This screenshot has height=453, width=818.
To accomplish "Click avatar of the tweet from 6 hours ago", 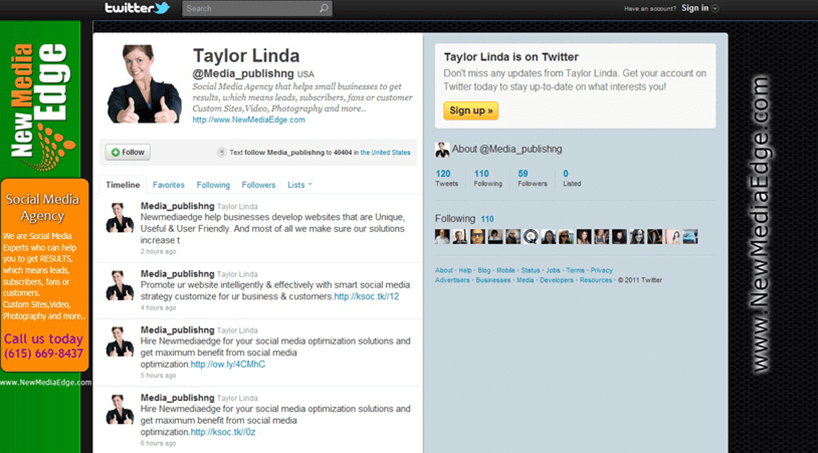I will [x=120, y=410].
